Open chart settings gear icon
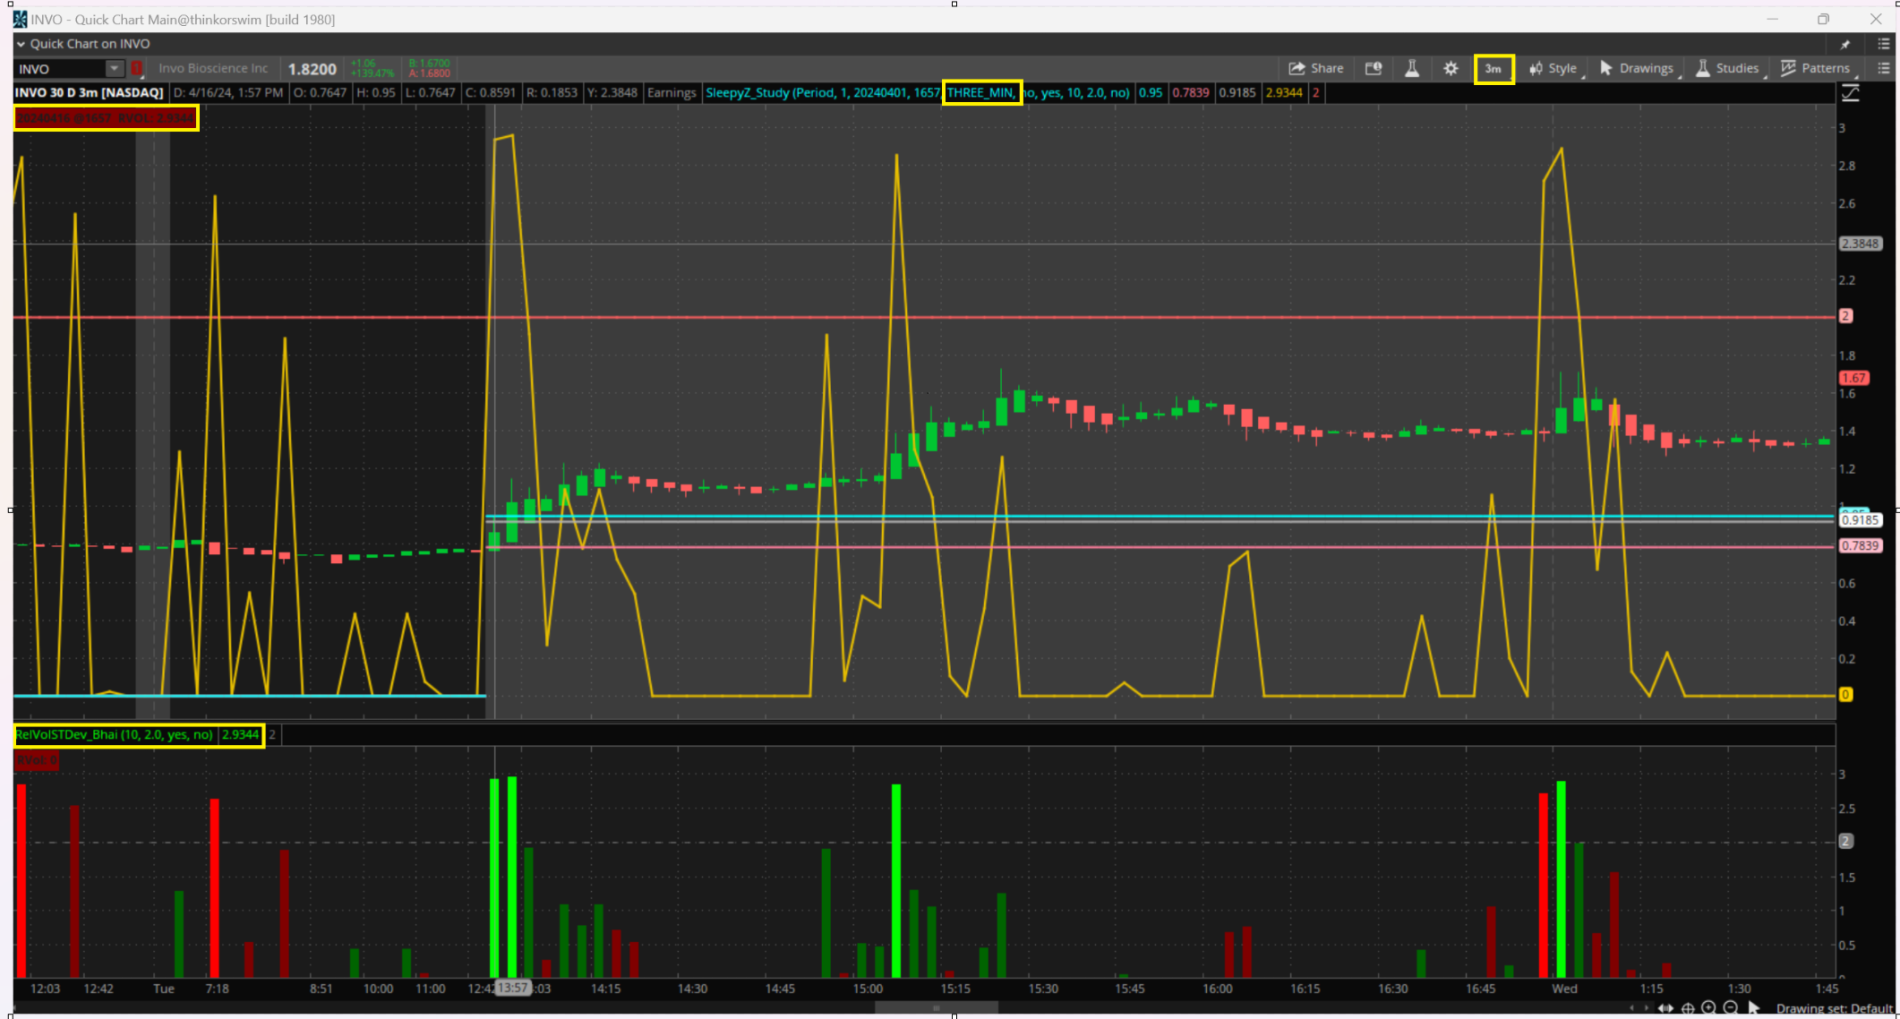Viewport: 1900px width, 1019px height. pos(1451,68)
